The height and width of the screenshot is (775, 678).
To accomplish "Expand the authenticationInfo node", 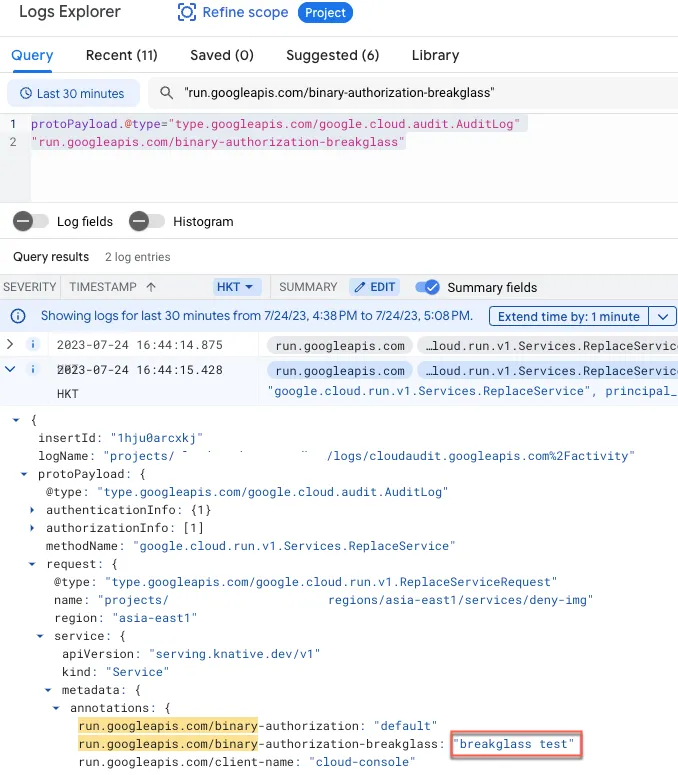I will 32,510.
